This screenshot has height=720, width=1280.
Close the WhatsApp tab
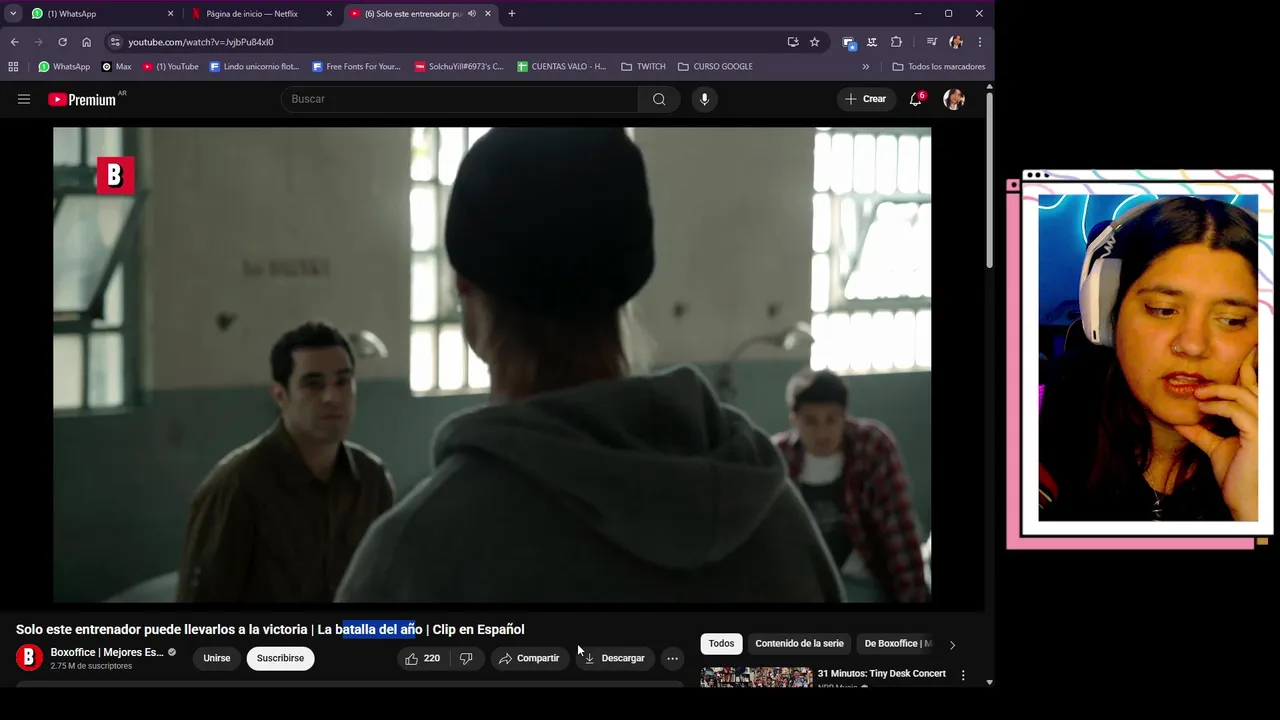pos(170,14)
